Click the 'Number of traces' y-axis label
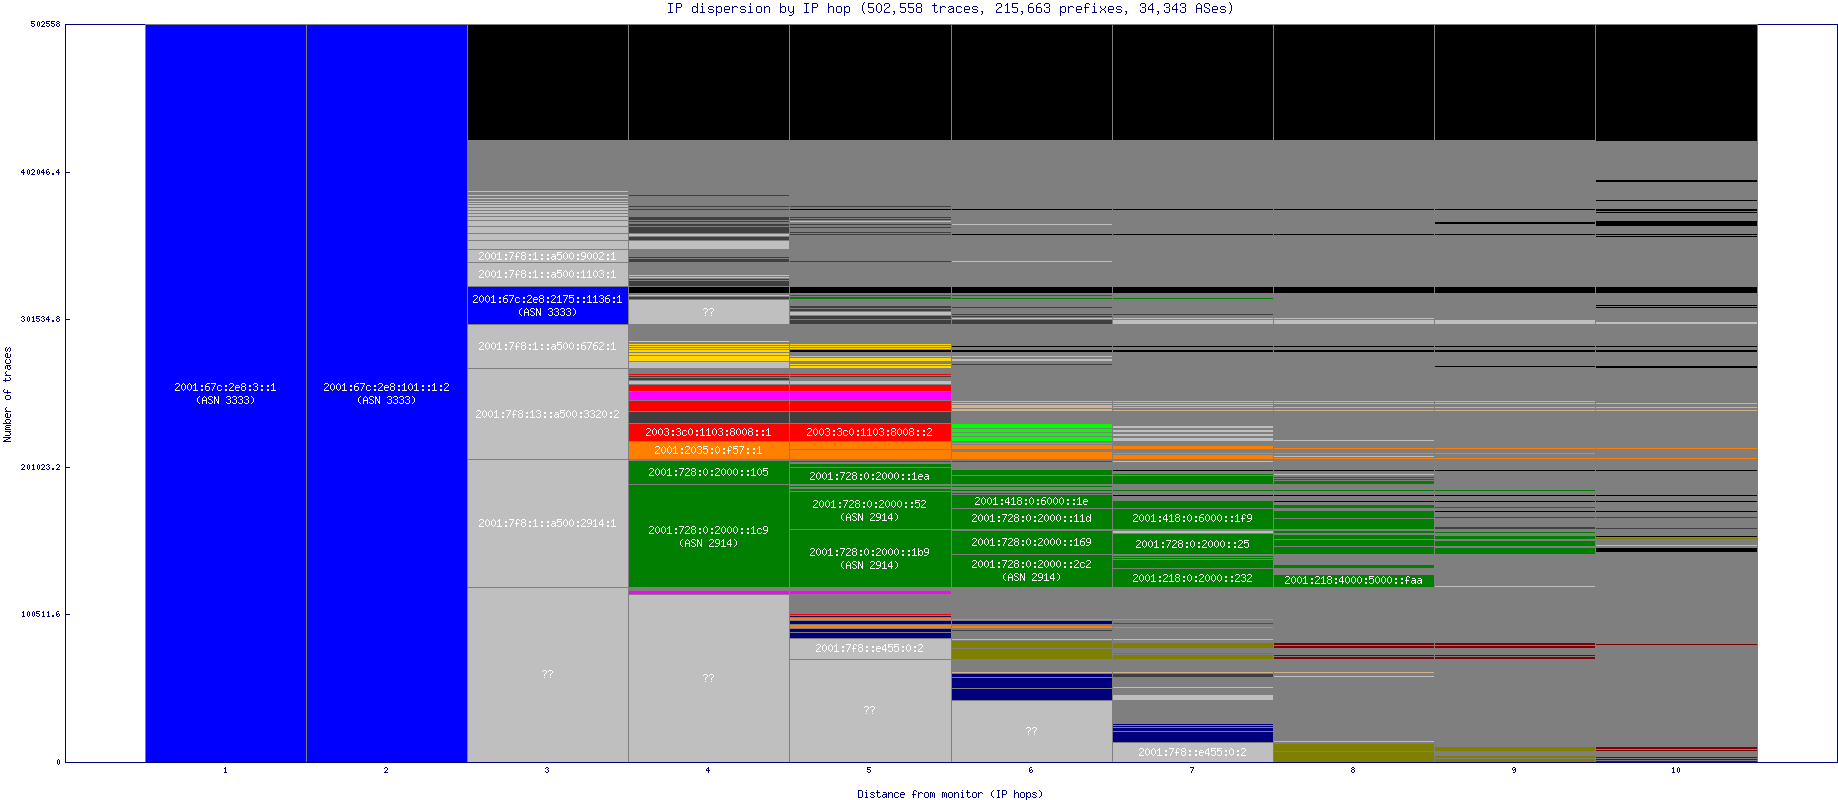Image resolution: width=1838 pixels, height=800 pixels. click(x=8, y=394)
